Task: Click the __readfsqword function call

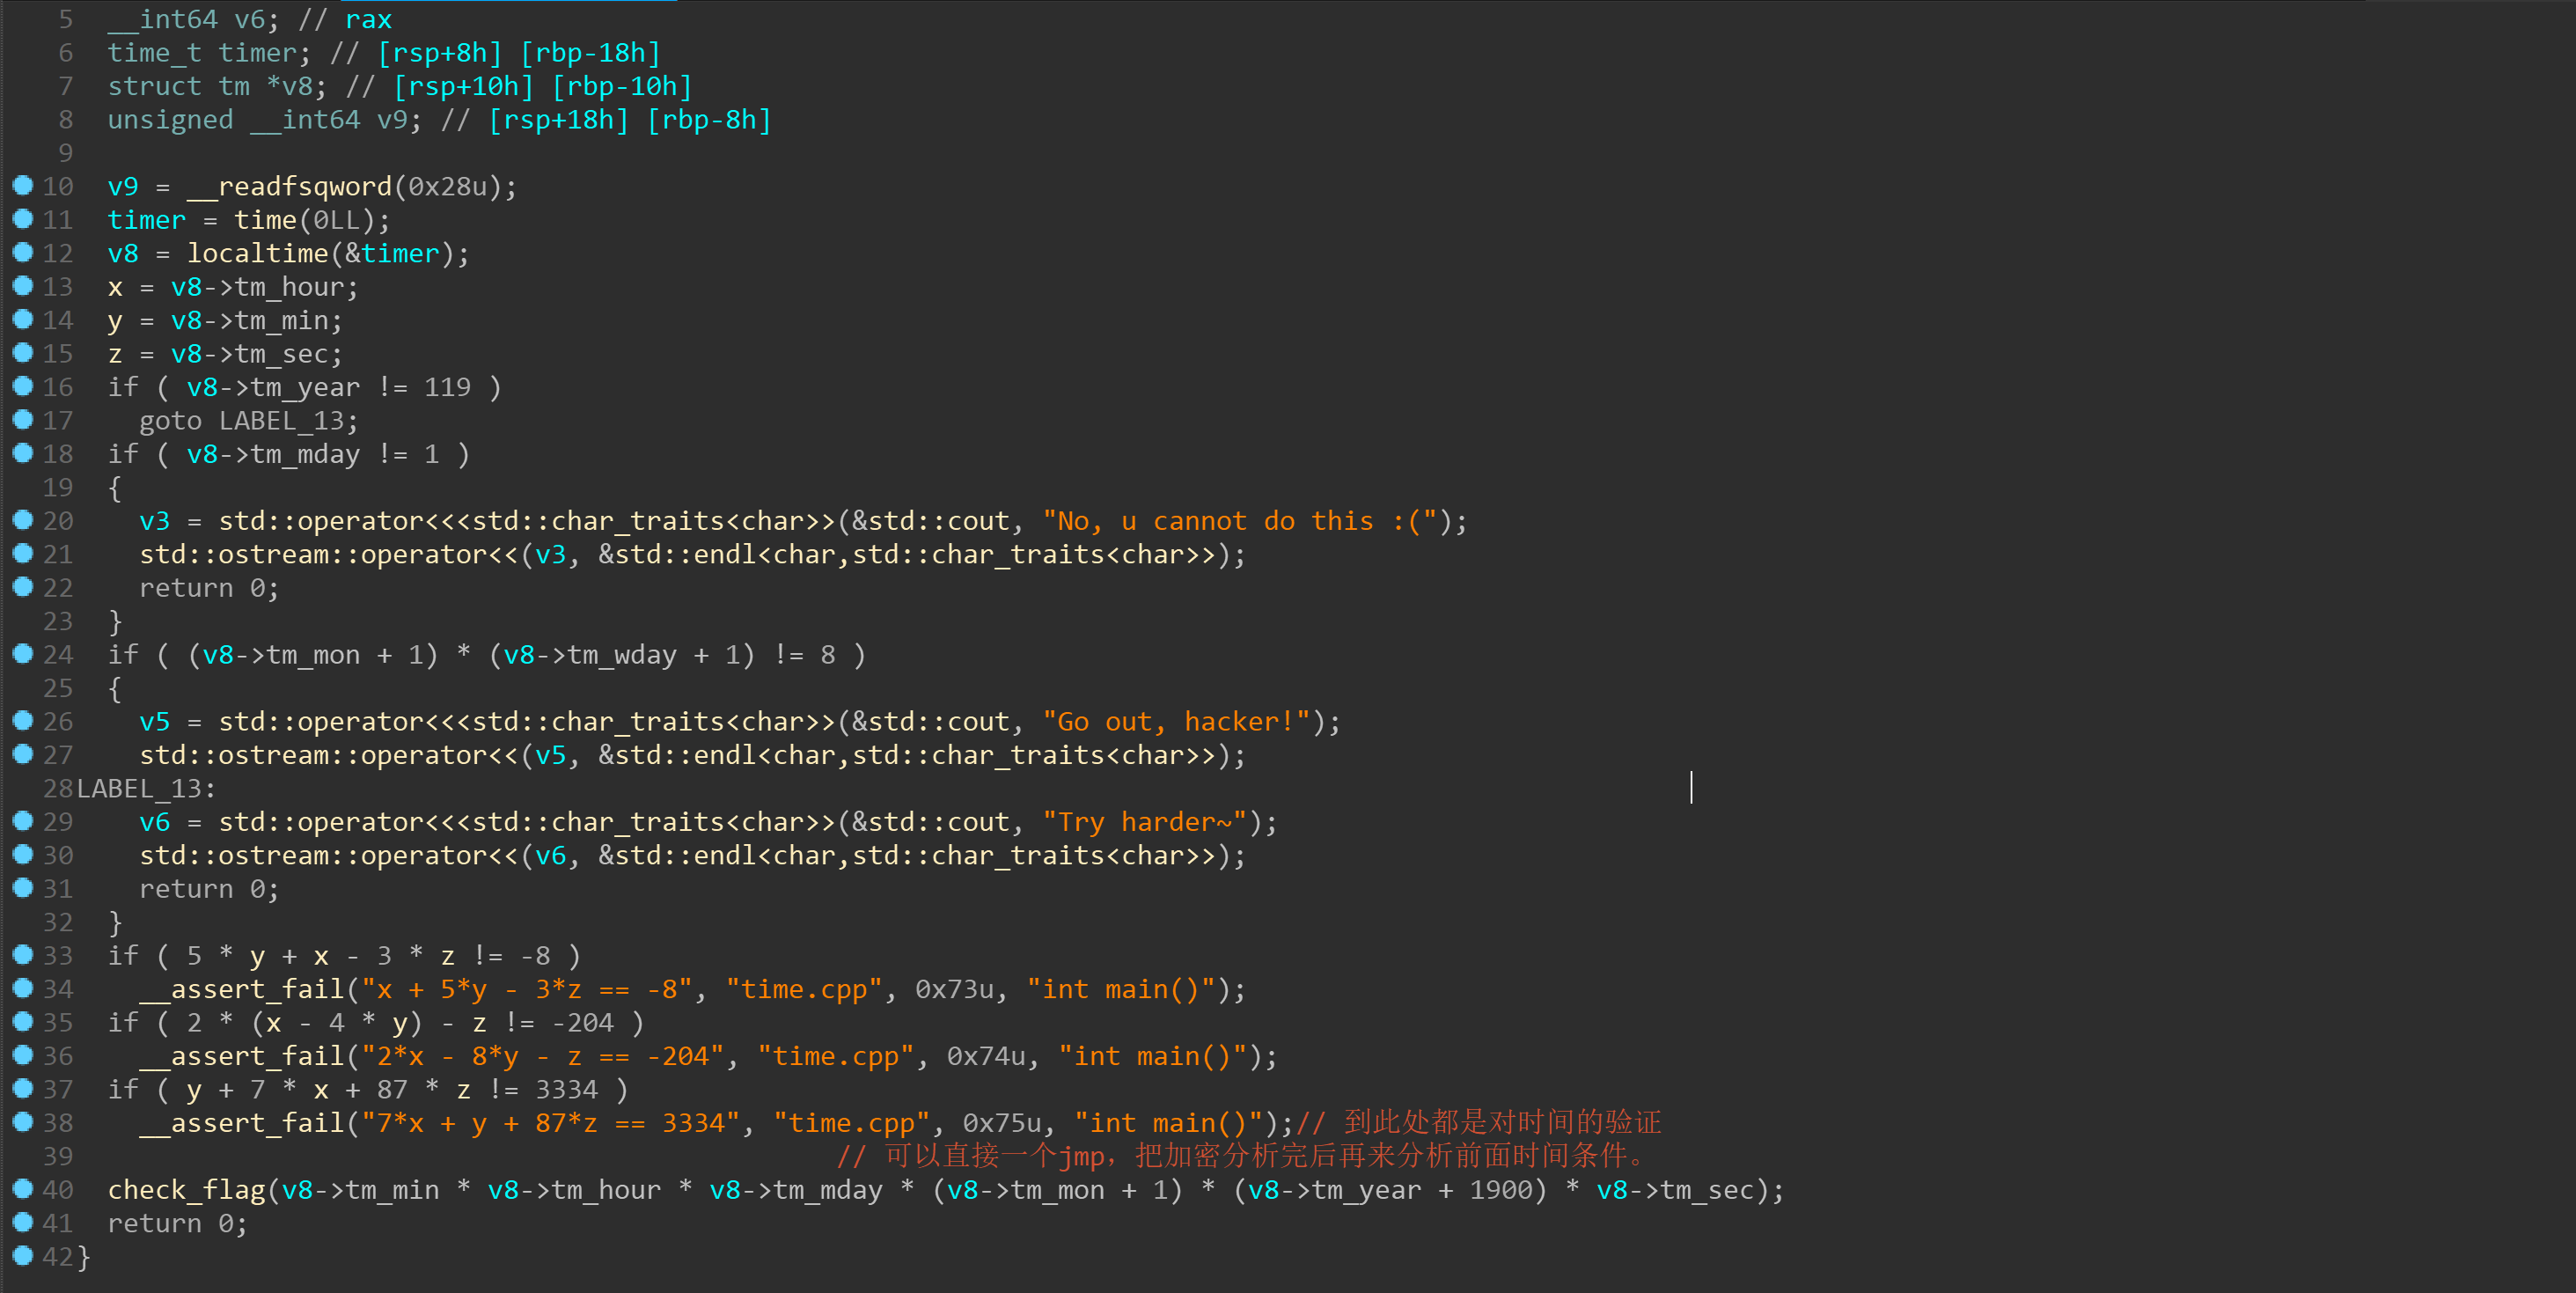Action: 289,187
